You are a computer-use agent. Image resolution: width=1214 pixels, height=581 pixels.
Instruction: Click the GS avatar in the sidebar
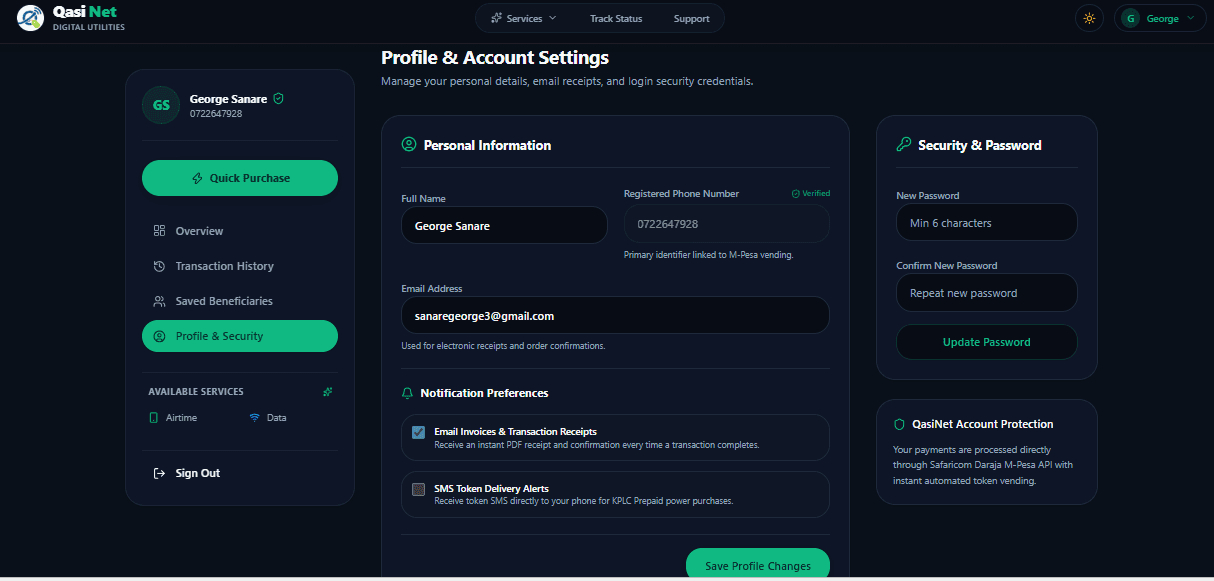161,105
